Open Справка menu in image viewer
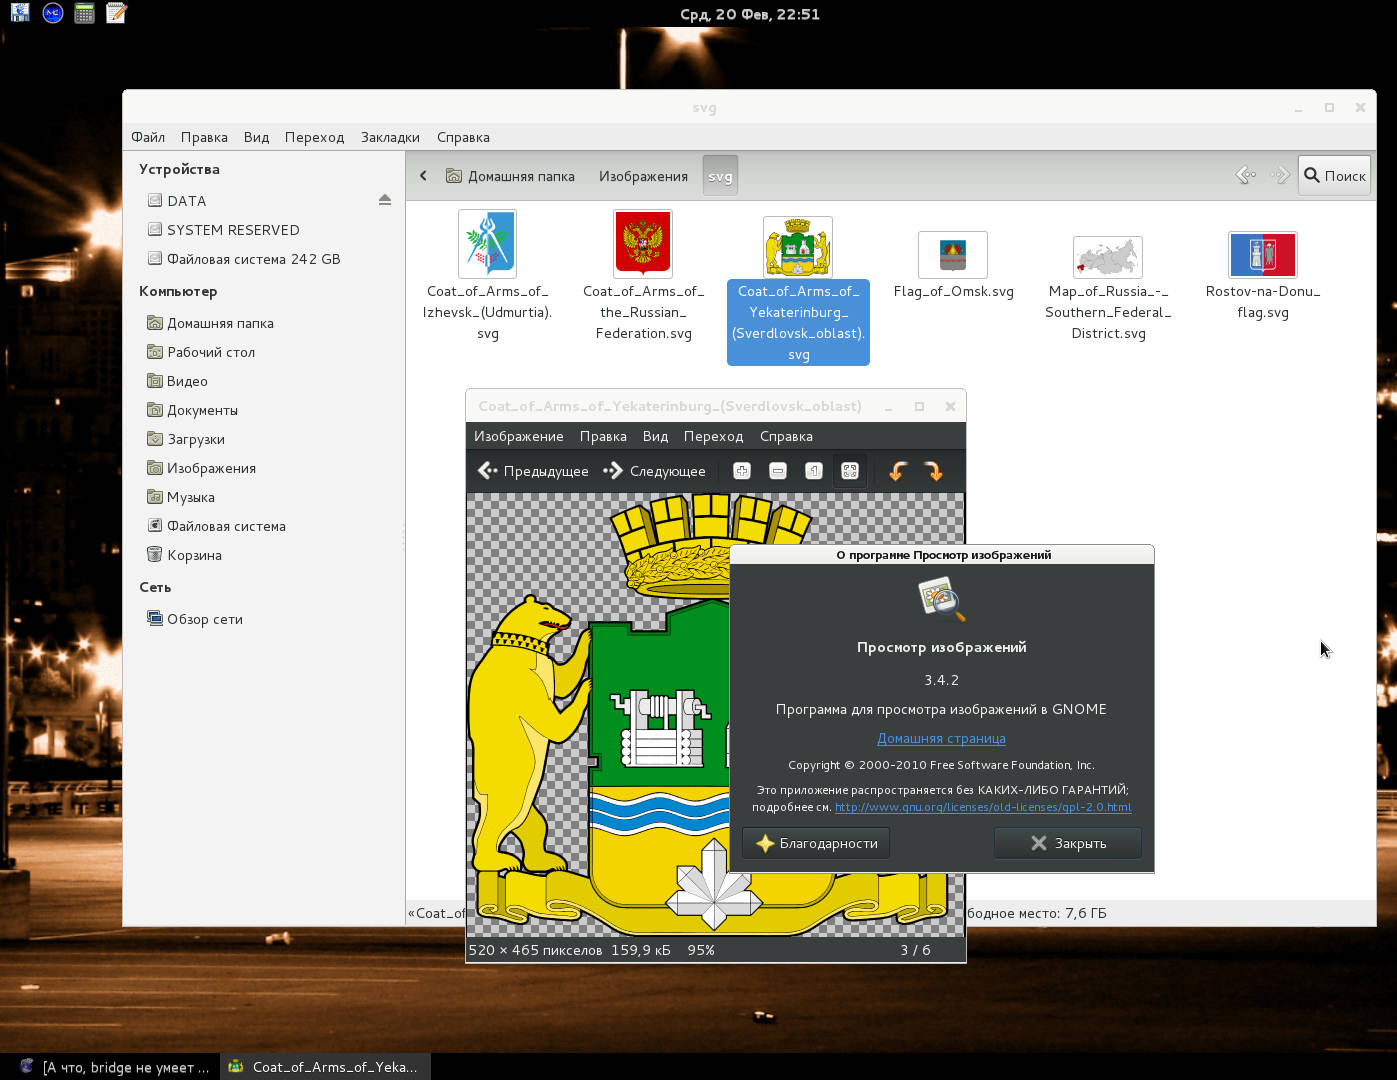 [786, 436]
